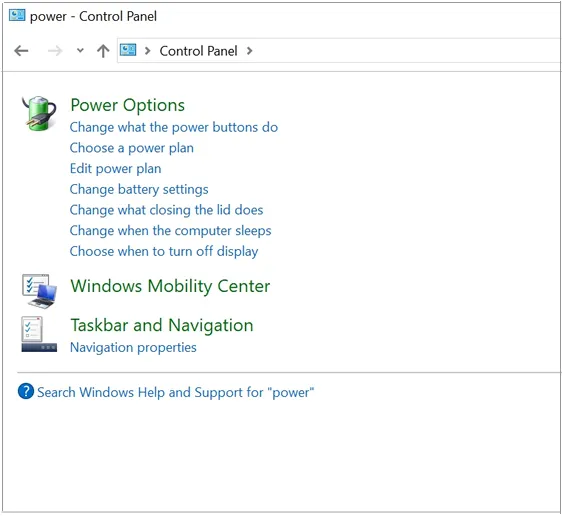Select Choose a power plan

pyautogui.click(x=132, y=148)
